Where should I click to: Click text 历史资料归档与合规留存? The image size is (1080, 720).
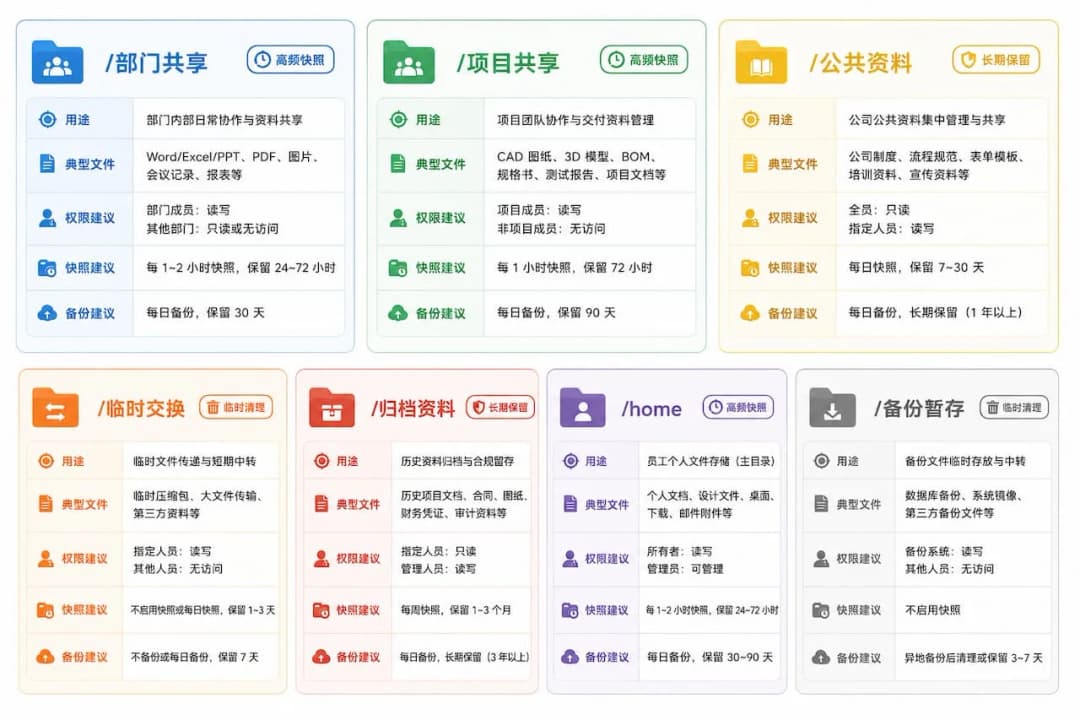point(457,461)
